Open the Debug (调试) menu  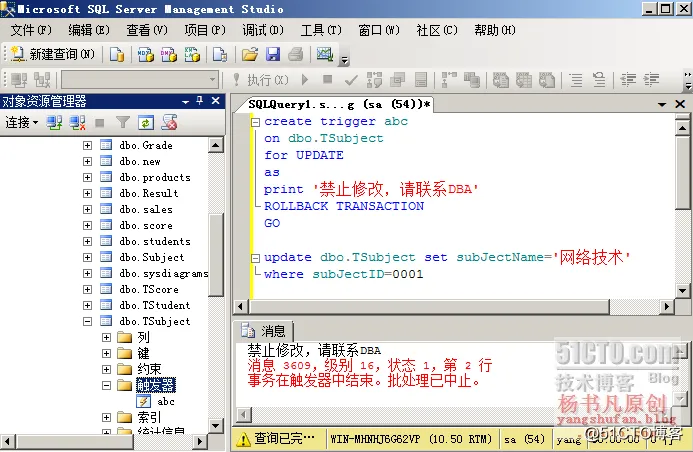263,30
